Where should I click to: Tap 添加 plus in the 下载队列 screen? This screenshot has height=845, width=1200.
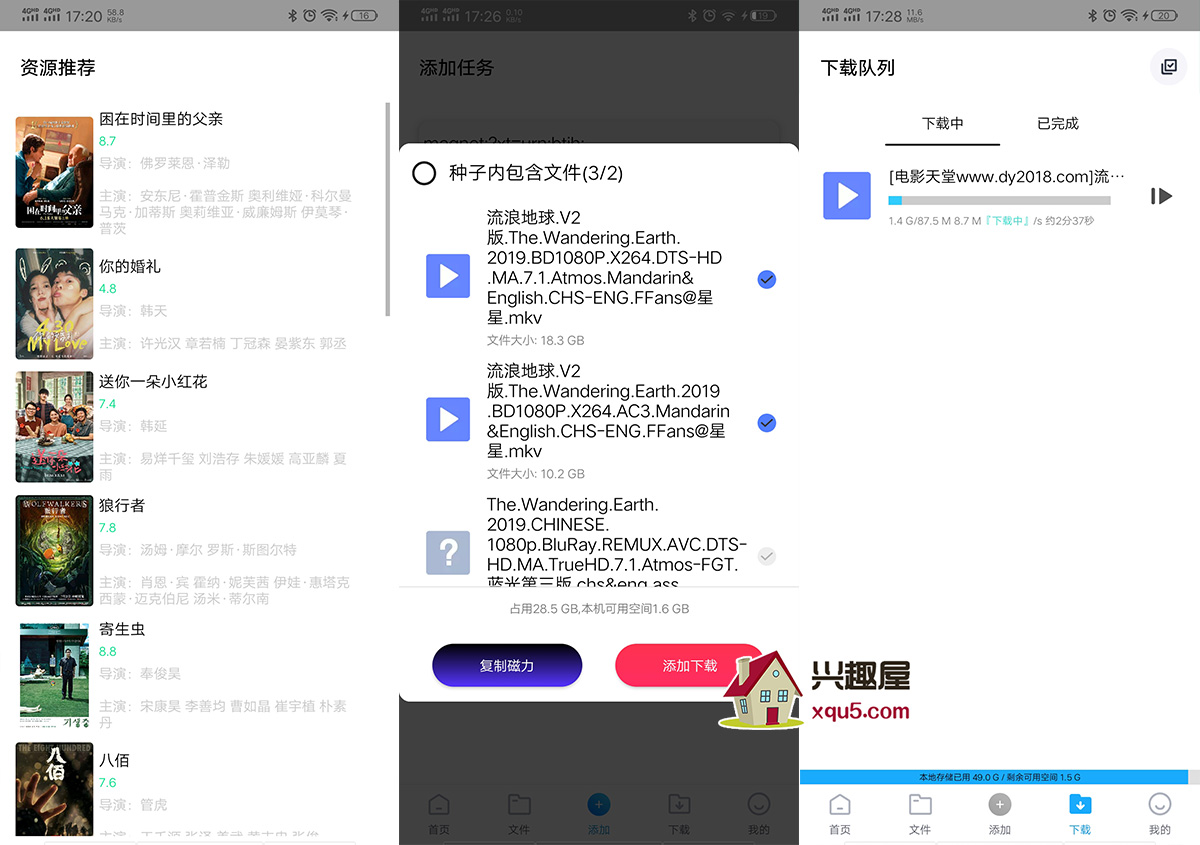tap(1000, 814)
